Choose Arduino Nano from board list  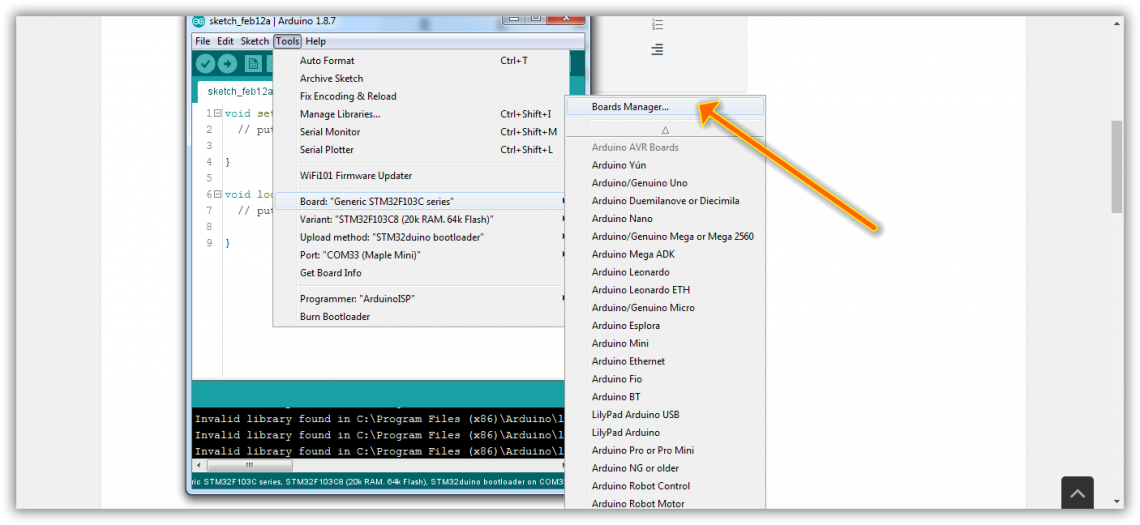[622, 219]
